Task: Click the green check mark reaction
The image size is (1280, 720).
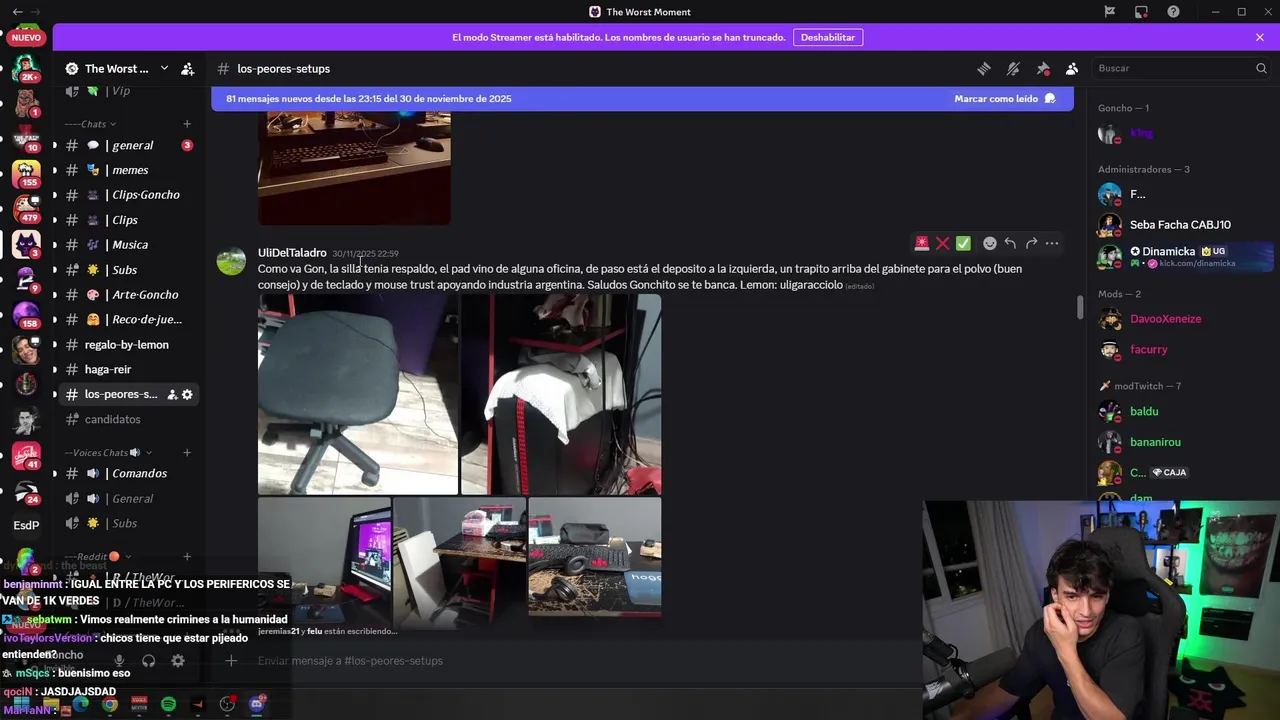Action: pos(963,243)
